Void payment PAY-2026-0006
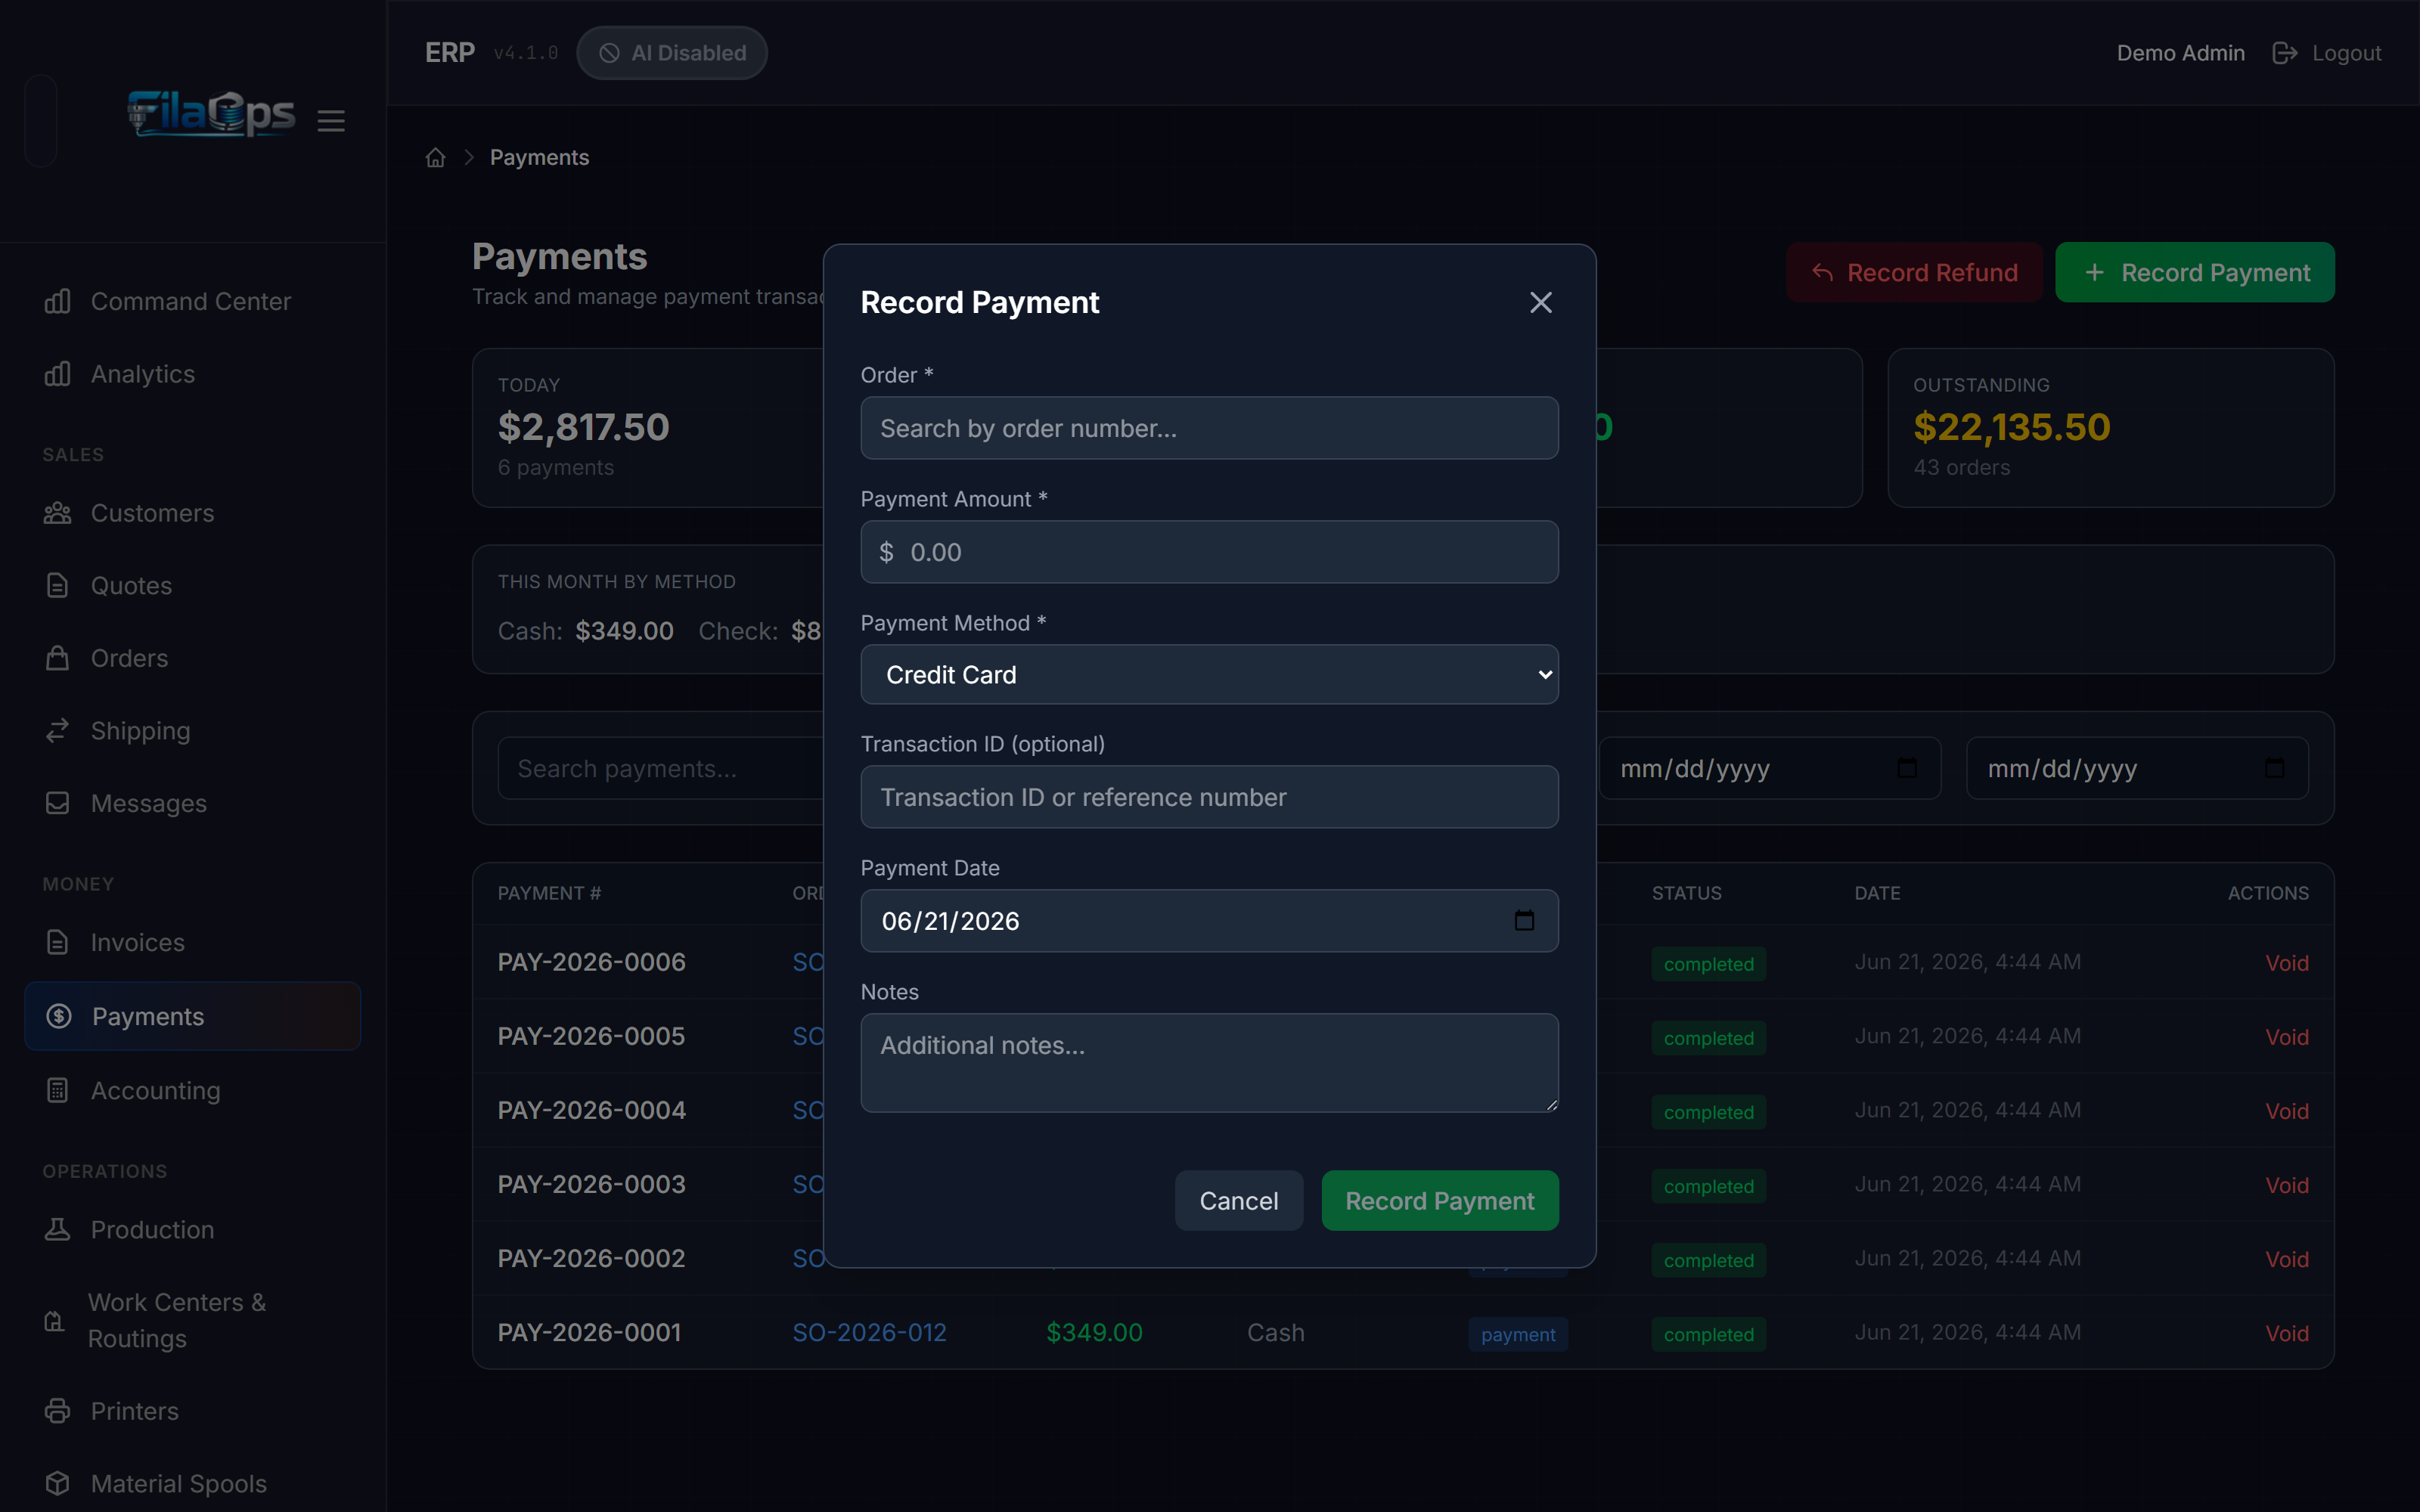Image resolution: width=2420 pixels, height=1512 pixels. click(2286, 963)
